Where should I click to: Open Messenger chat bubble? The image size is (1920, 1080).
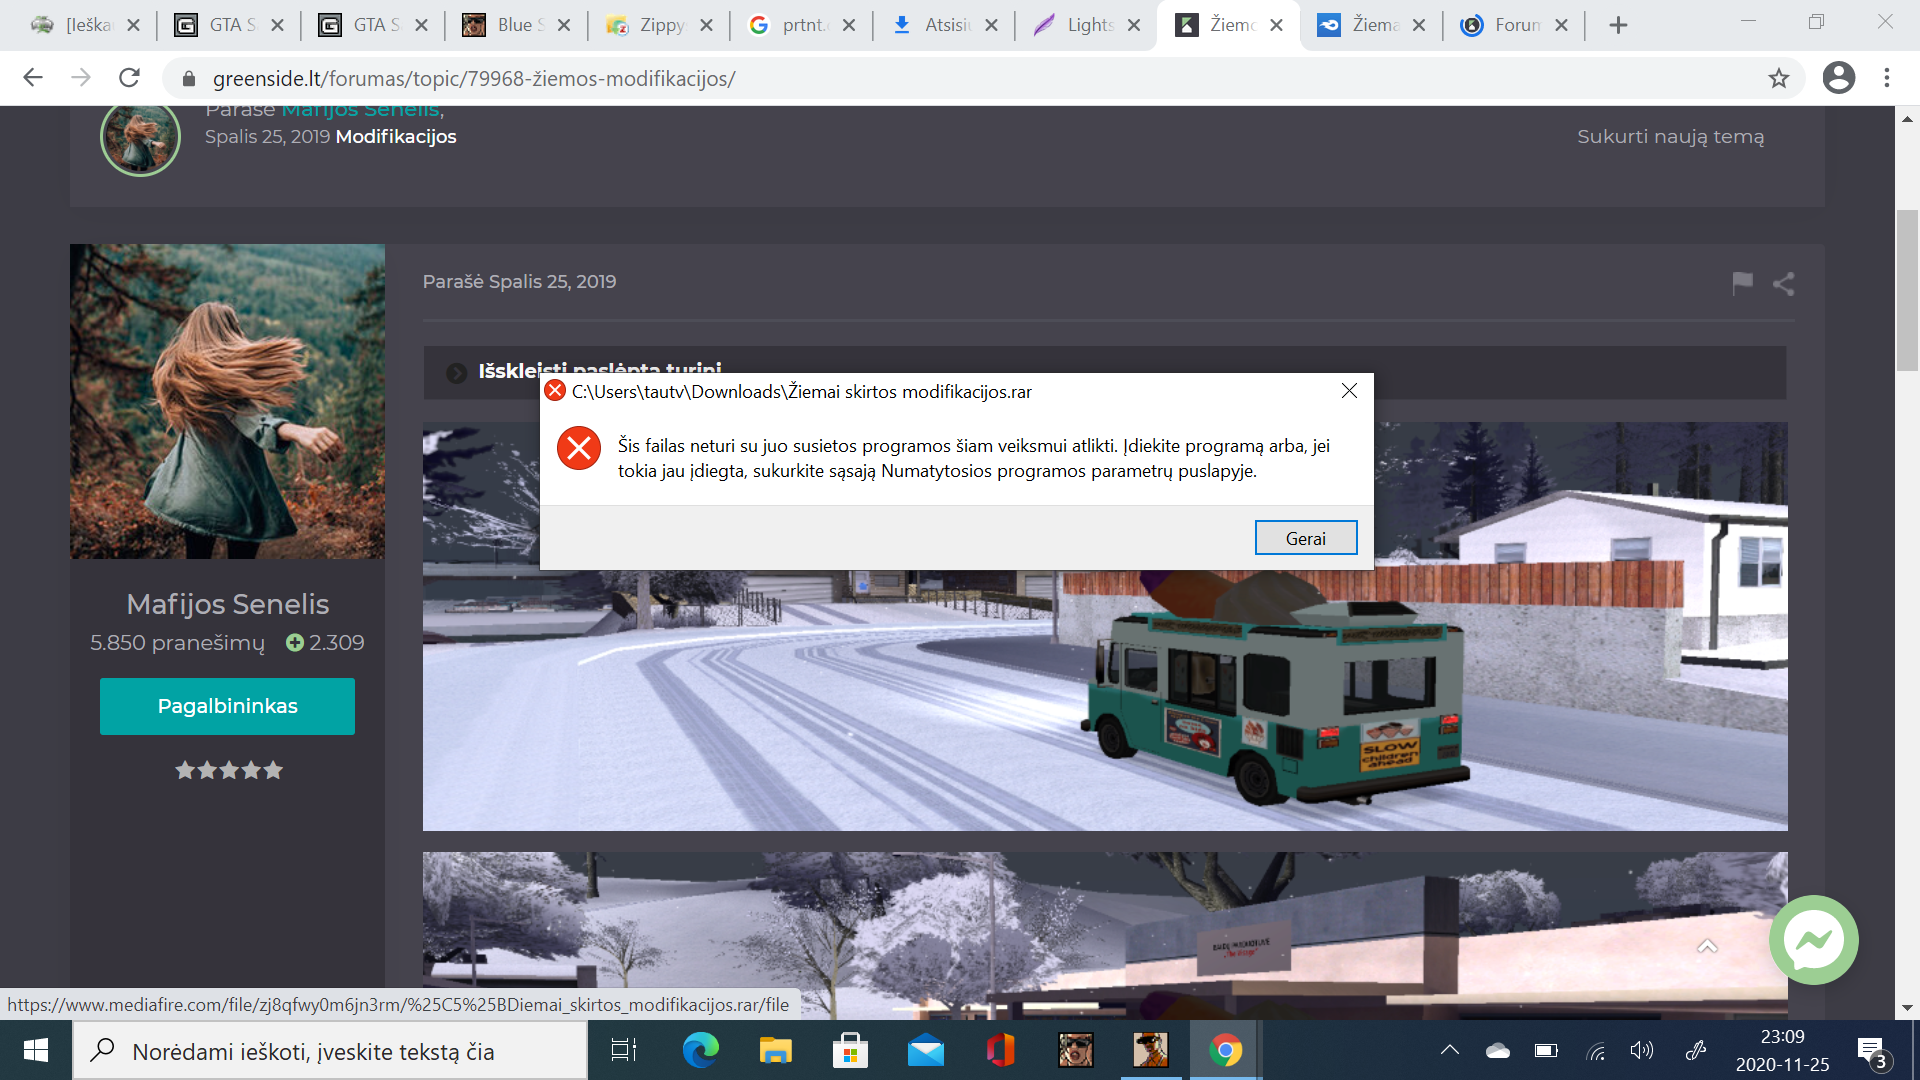click(1813, 940)
